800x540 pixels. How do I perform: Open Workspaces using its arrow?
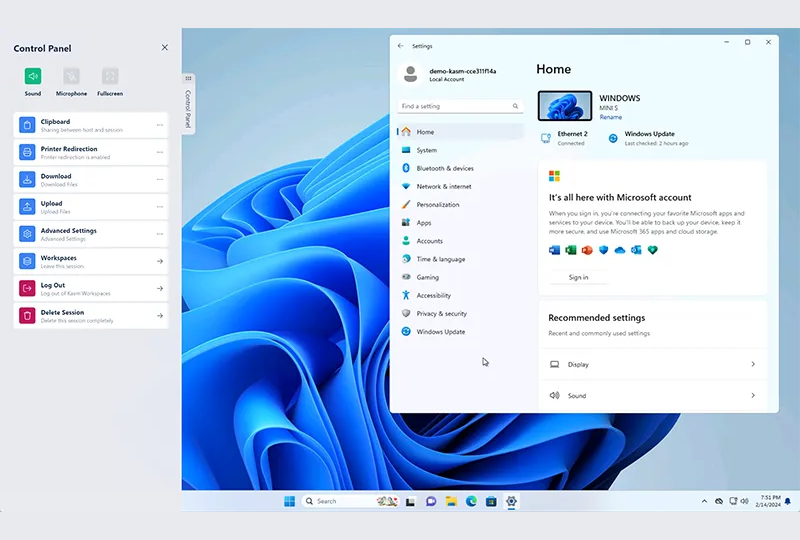point(160,261)
